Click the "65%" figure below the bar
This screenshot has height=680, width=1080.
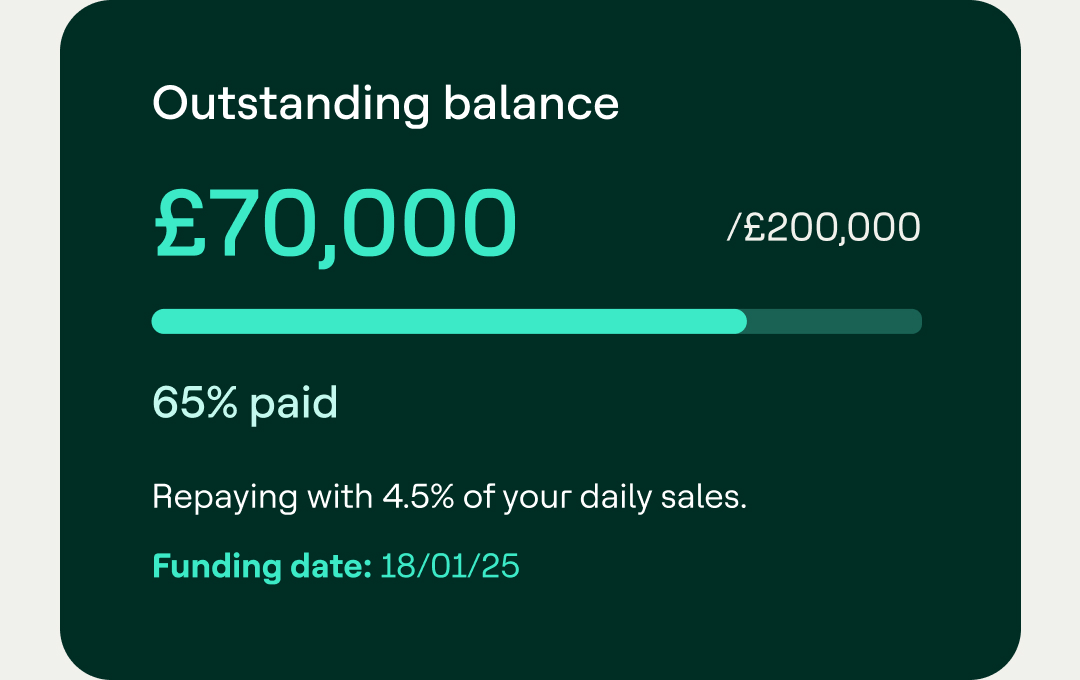click(x=195, y=403)
